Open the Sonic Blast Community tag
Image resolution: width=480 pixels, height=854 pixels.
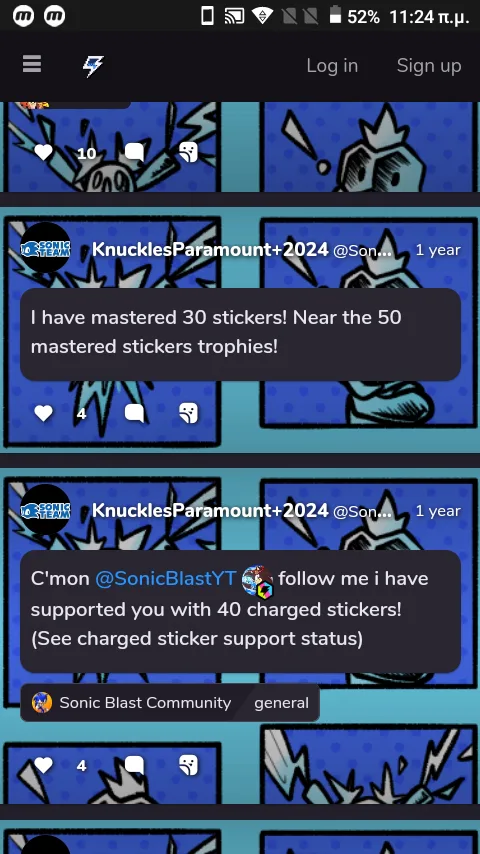(x=132, y=703)
